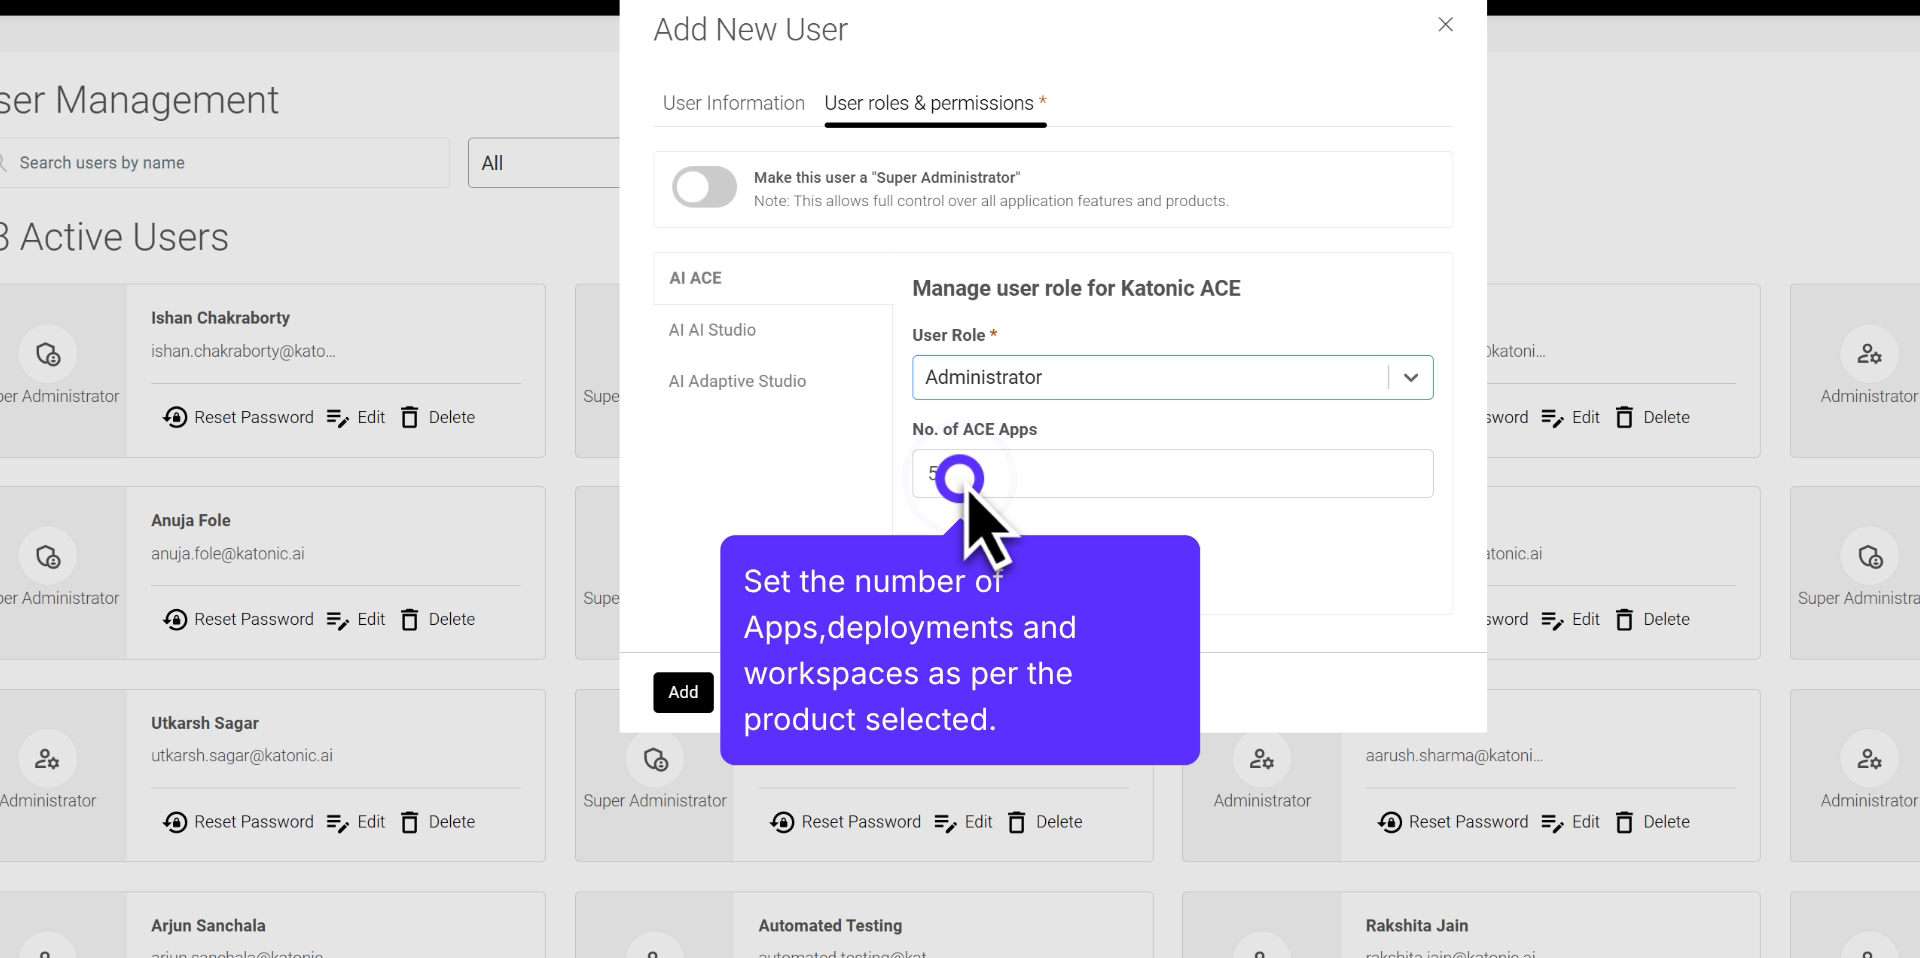Open the User Role dropdown showing Administrator
1920x958 pixels.
click(x=1411, y=377)
